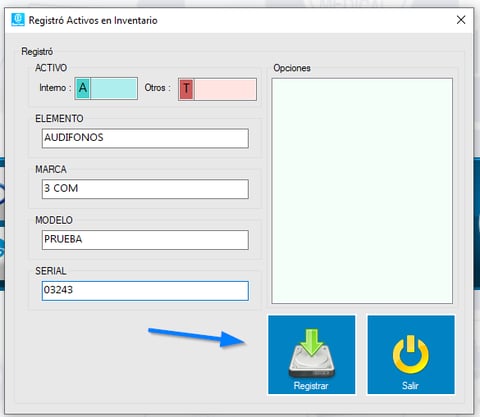The height and width of the screenshot is (417, 480).
Task: Click the Opciones group heading
Action: tap(292, 68)
